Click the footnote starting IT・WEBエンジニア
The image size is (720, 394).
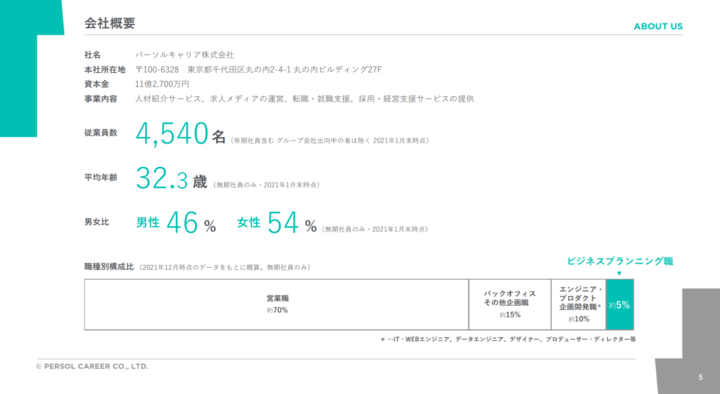(x=508, y=339)
